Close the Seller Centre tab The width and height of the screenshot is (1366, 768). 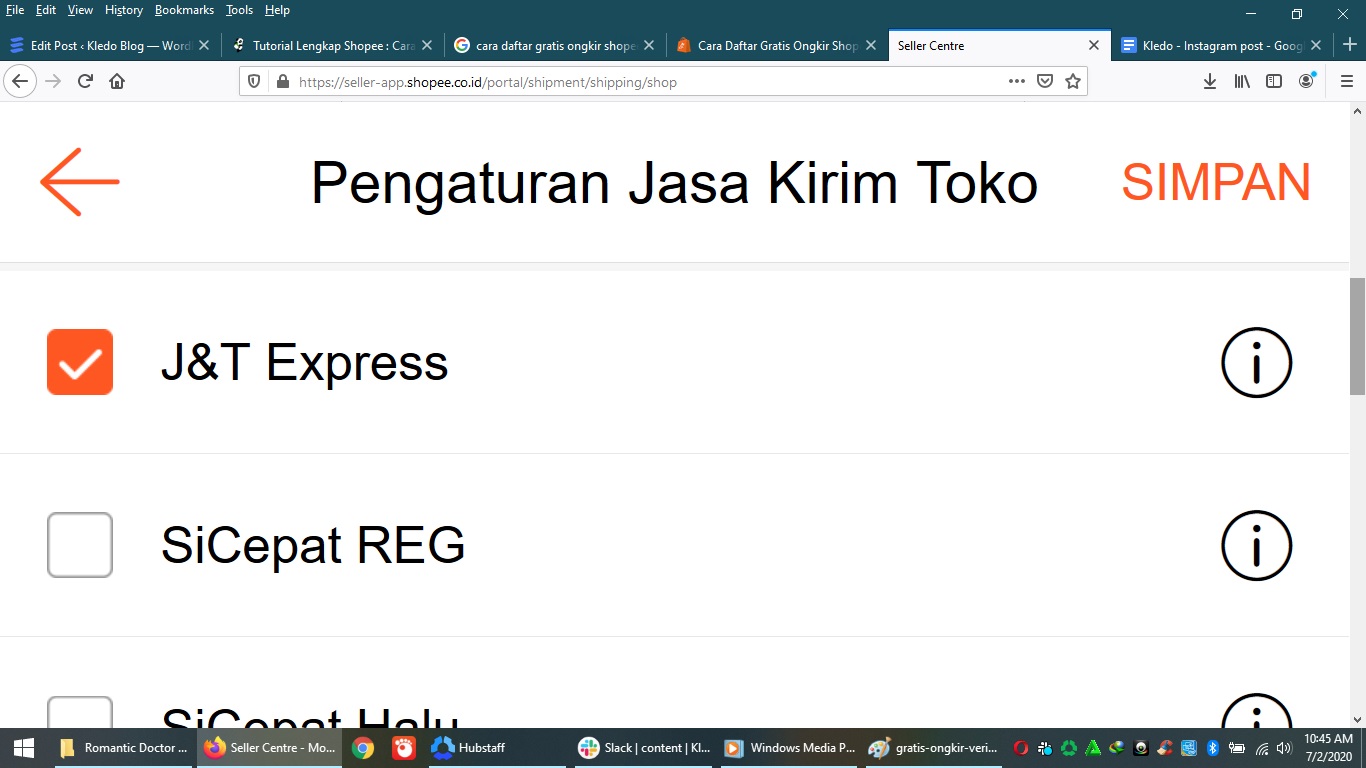click(1094, 45)
